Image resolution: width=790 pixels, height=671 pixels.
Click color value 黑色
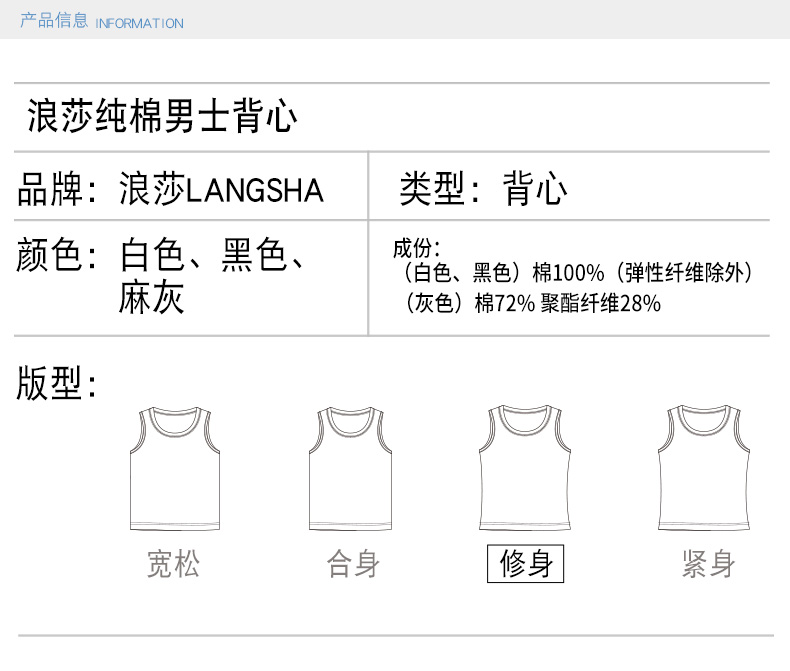pos(254,255)
